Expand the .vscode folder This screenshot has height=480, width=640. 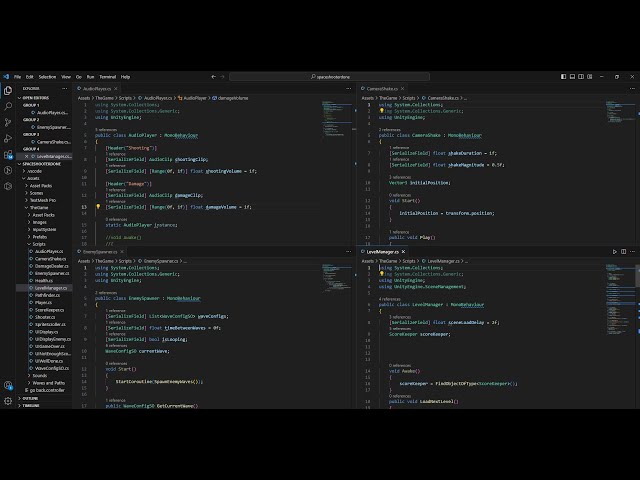[x=44, y=171]
